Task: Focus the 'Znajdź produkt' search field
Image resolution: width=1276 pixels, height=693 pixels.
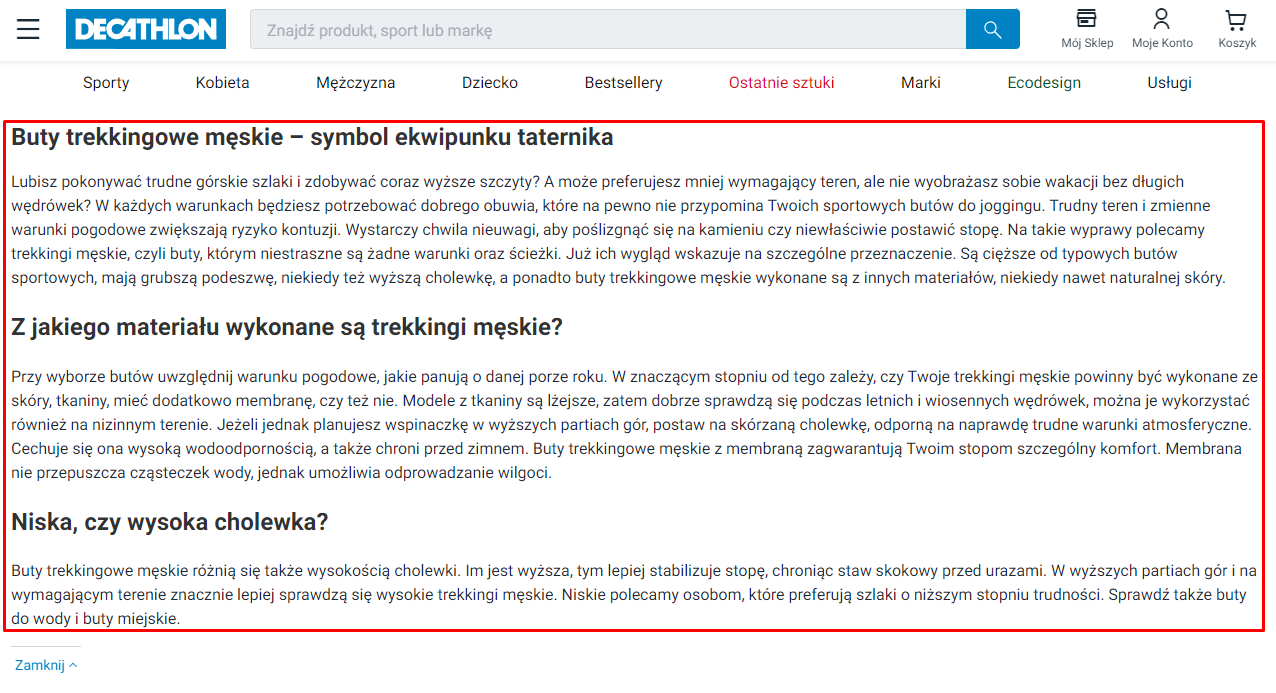Action: tap(608, 29)
